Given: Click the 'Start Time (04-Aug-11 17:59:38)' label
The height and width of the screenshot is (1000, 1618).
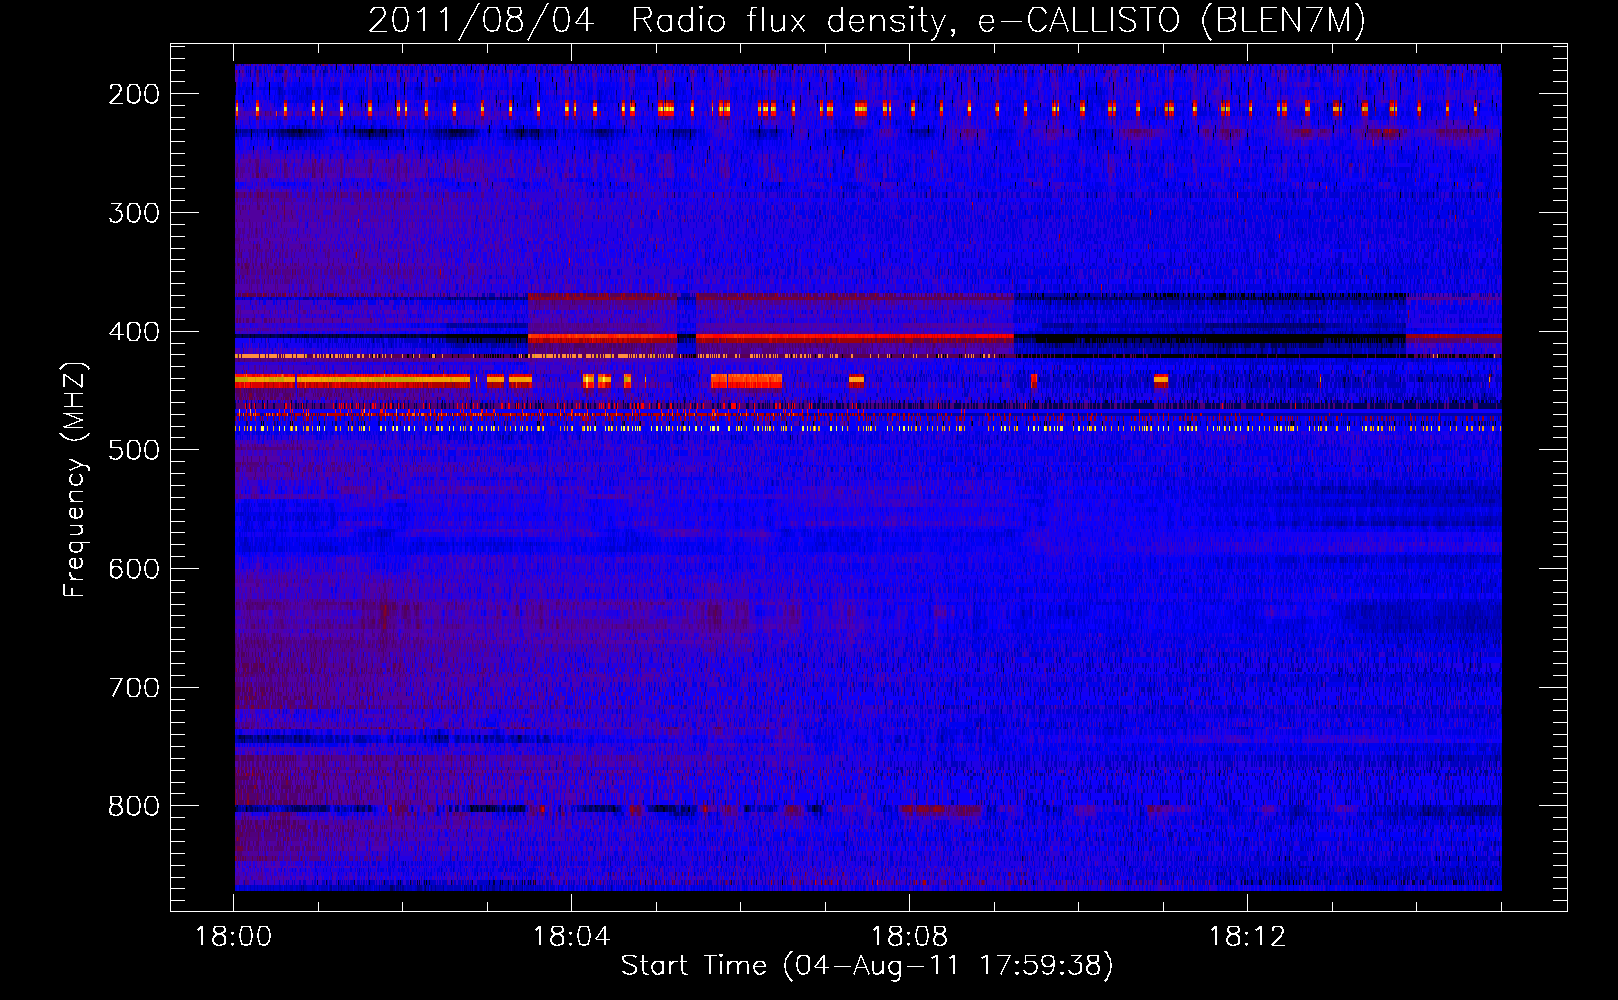Looking at the screenshot, I should click(x=867, y=966).
